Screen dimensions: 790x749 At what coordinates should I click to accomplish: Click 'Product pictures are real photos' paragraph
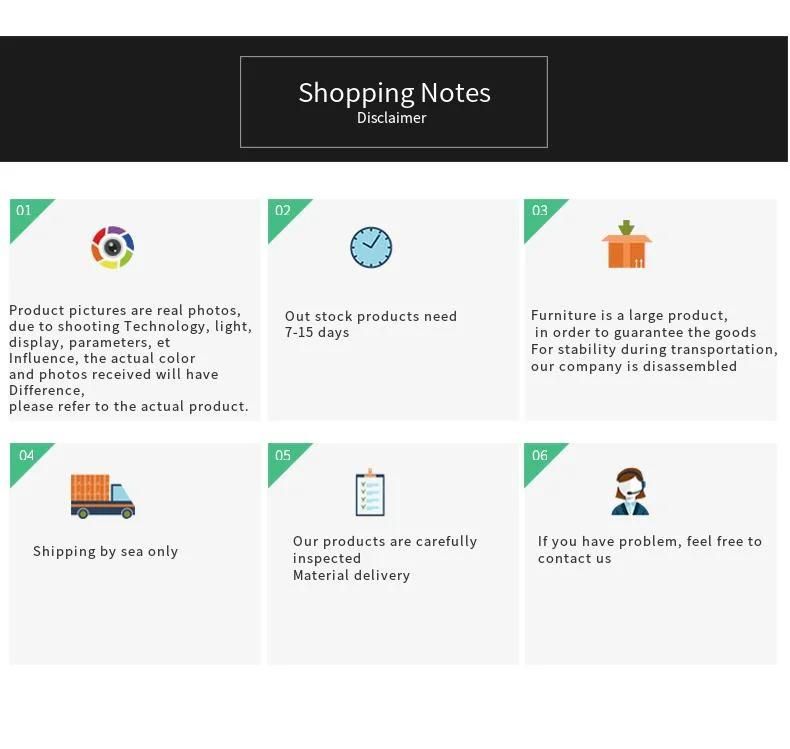click(x=130, y=358)
